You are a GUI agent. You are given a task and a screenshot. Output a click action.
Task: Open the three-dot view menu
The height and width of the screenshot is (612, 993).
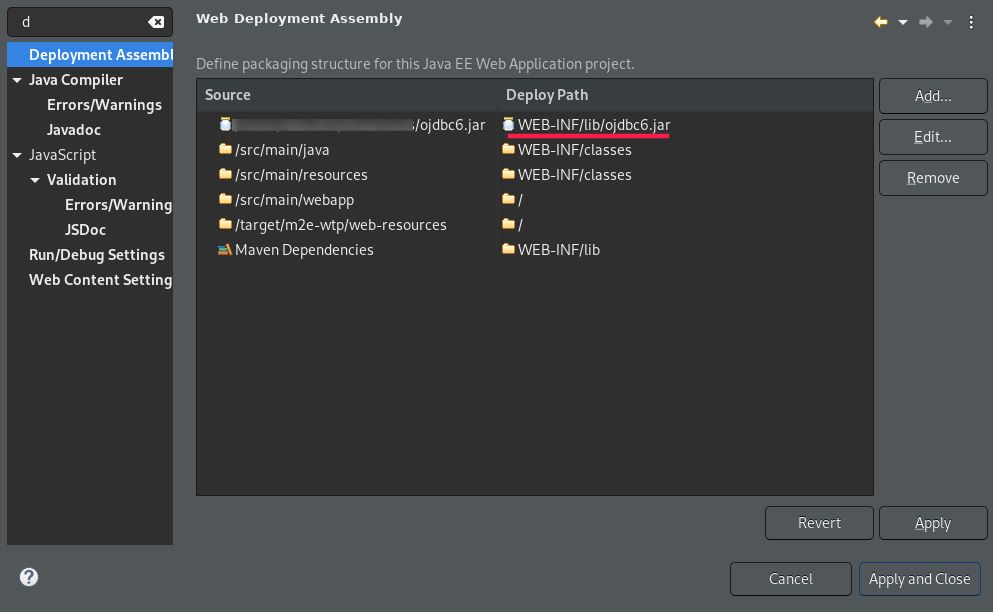tap(971, 22)
